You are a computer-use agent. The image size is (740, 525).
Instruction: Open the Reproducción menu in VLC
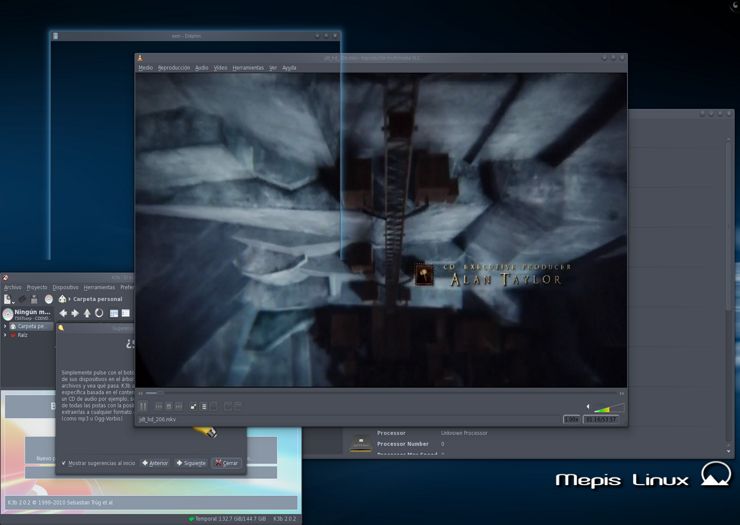point(174,68)
